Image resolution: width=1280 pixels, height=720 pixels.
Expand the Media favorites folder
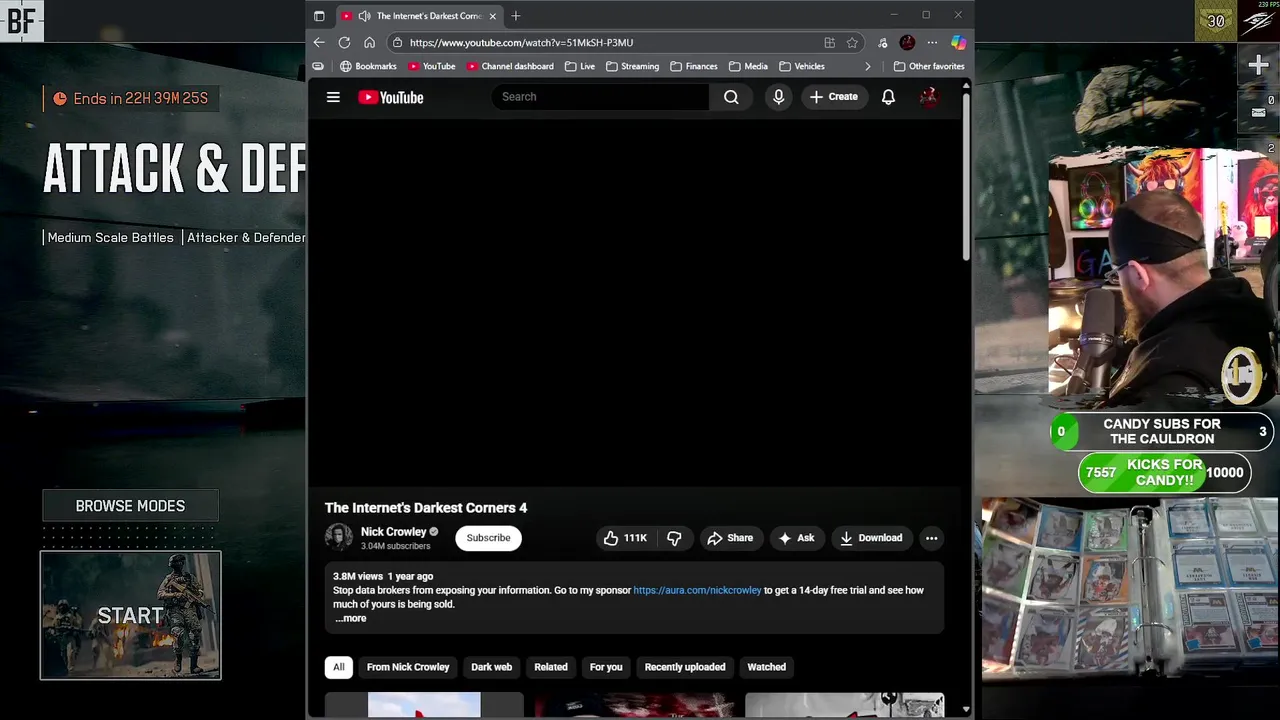point(748,66)
